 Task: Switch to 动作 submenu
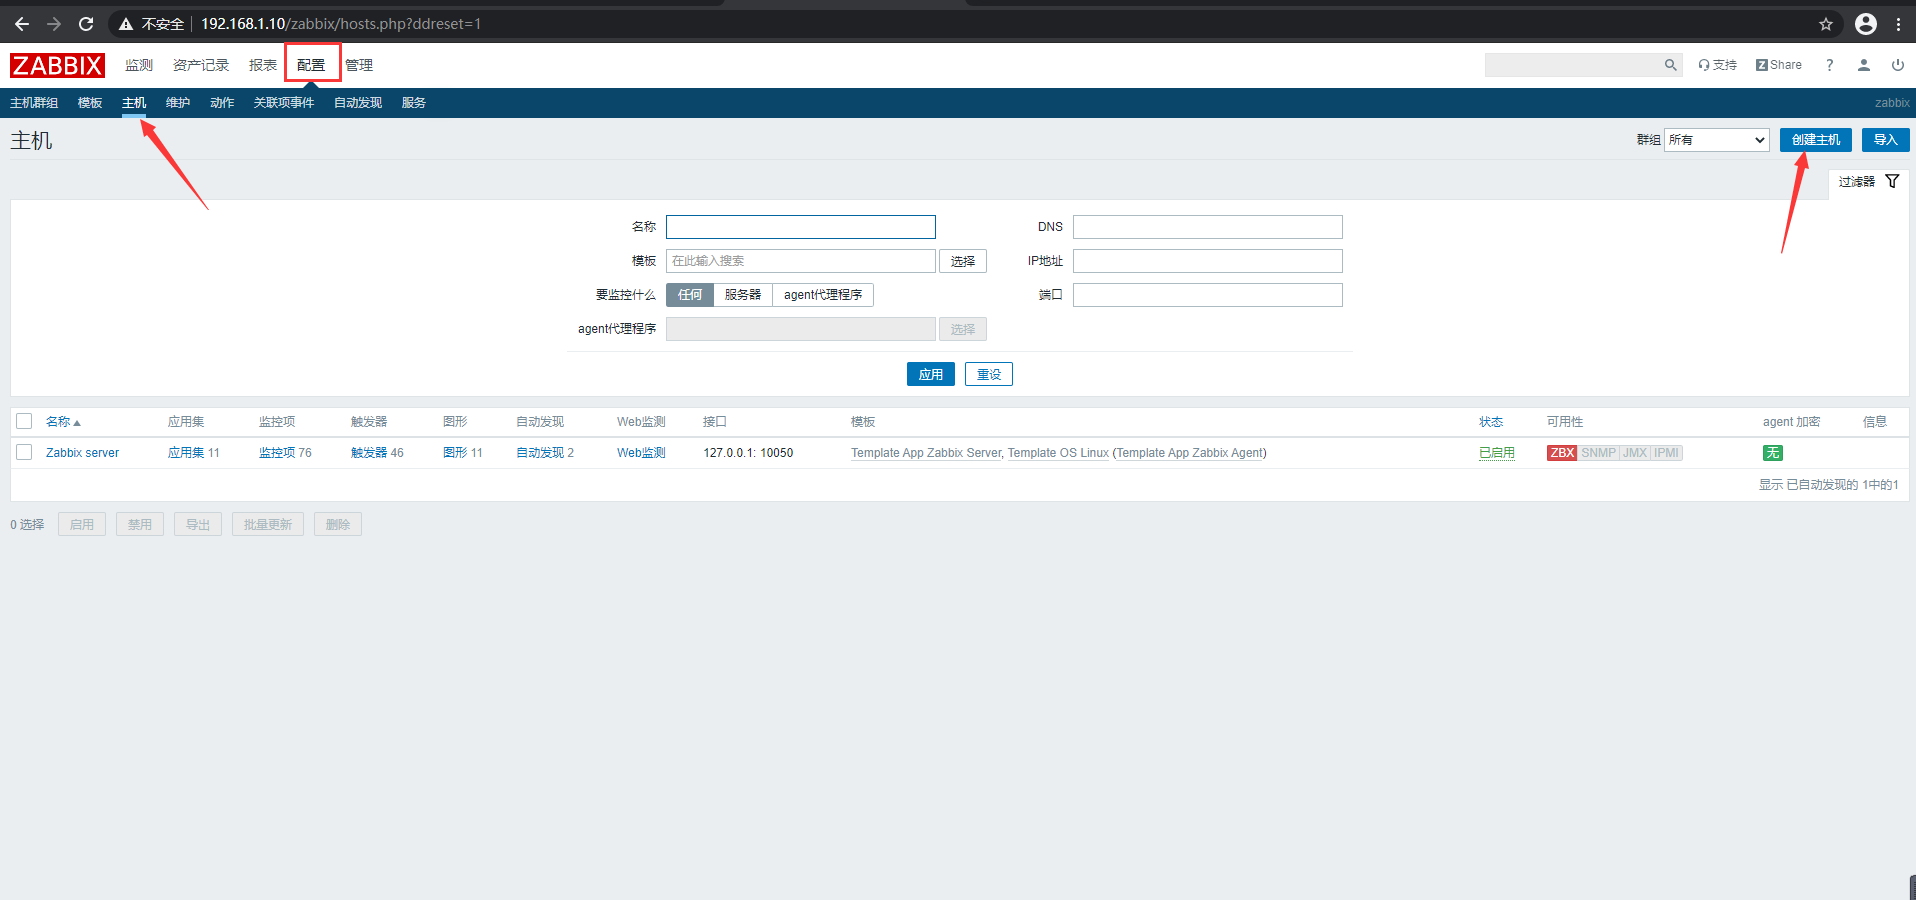click(222, 103)
